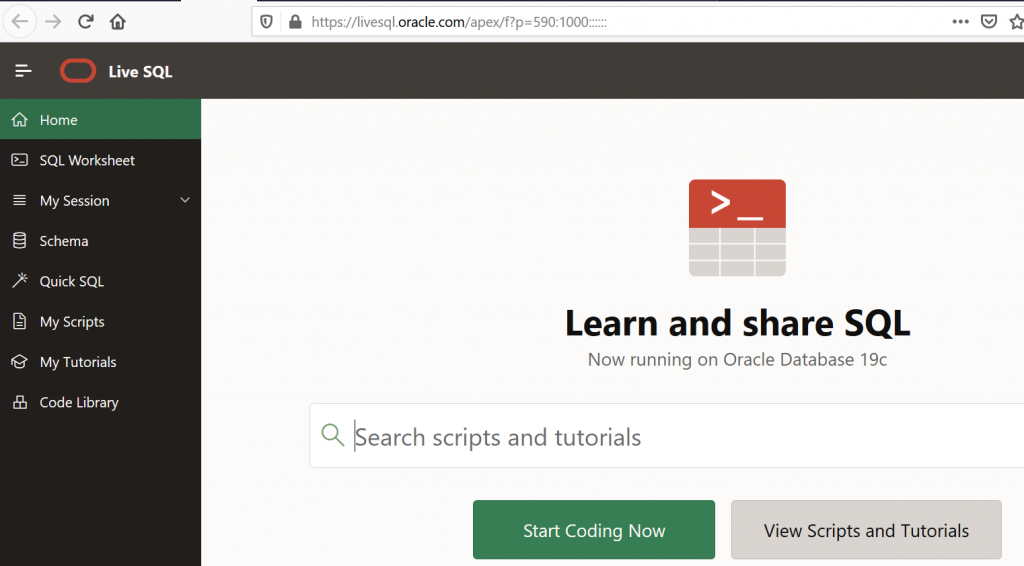Open Quick SQL in the sidebar

[101, 281]
